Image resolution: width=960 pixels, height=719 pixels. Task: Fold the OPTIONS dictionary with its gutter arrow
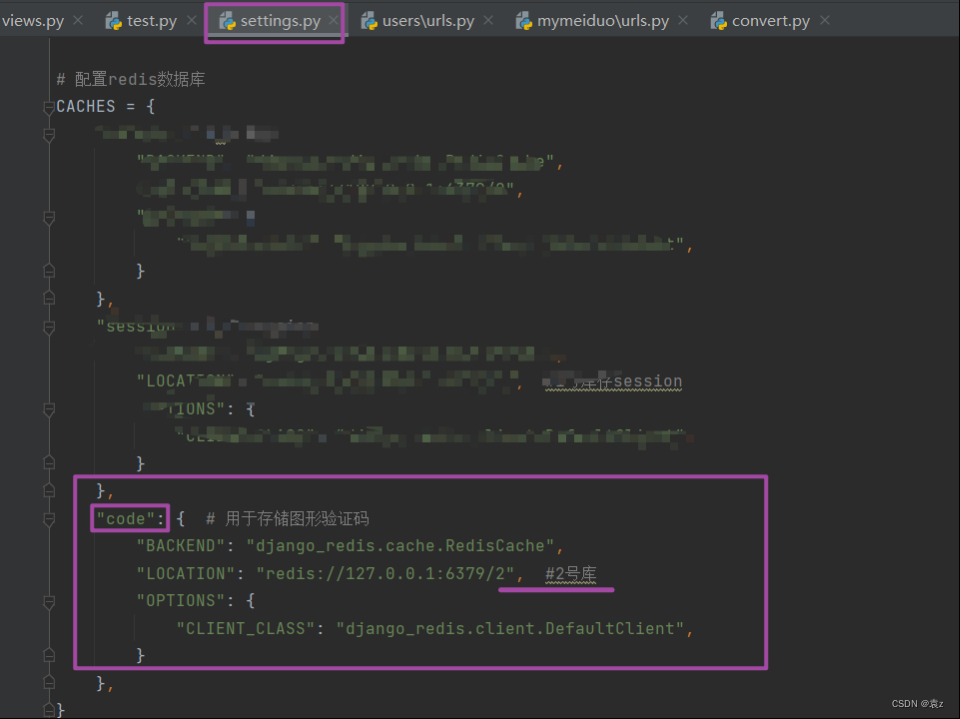pos(48,600)
